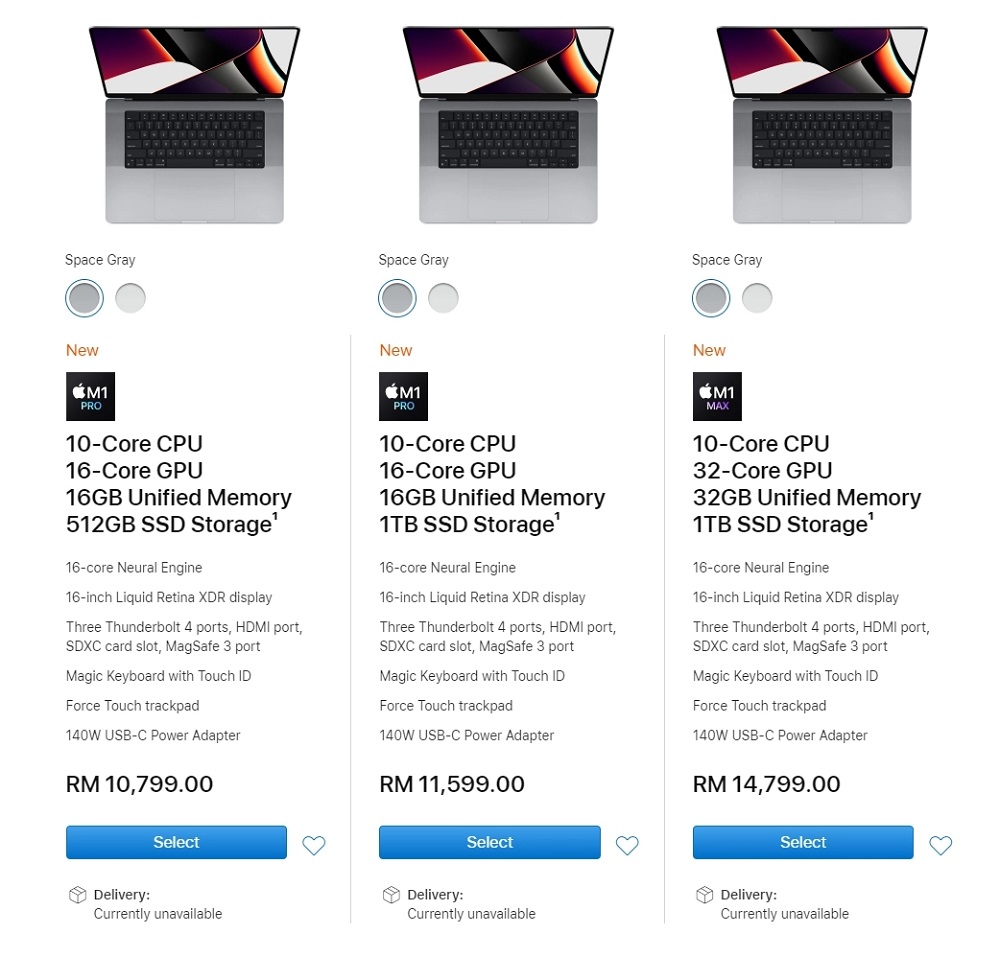Viewport: 1000px width, 957px height.
Task: Select the RM 11,599.00 MacBook Pro
Action: pos(490,842)
